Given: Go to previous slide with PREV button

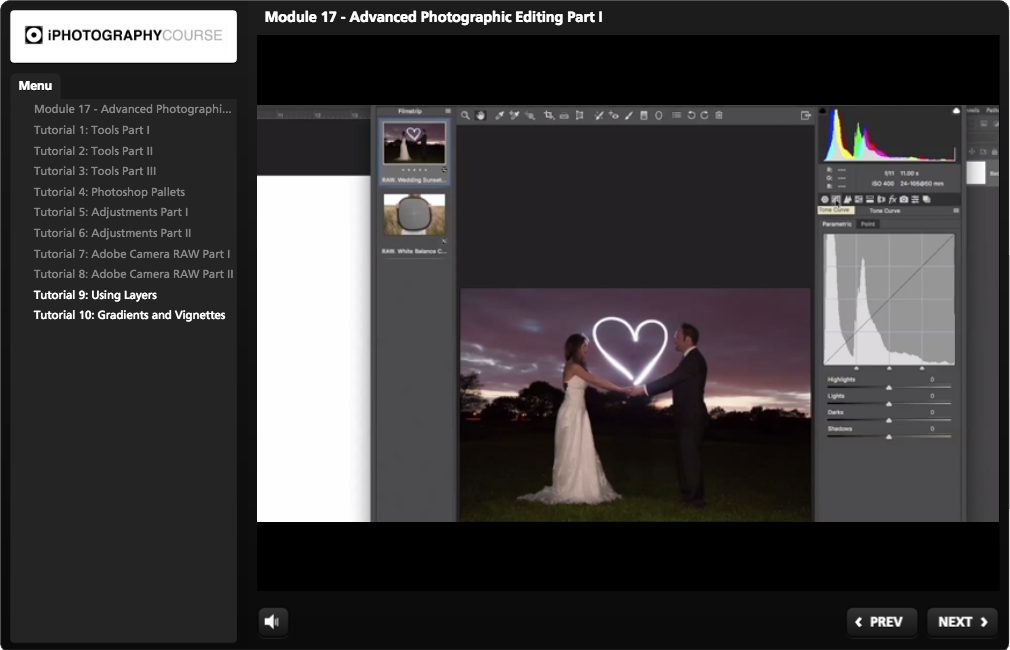Looking at the screenshot, I should click(x=881, y=622).
